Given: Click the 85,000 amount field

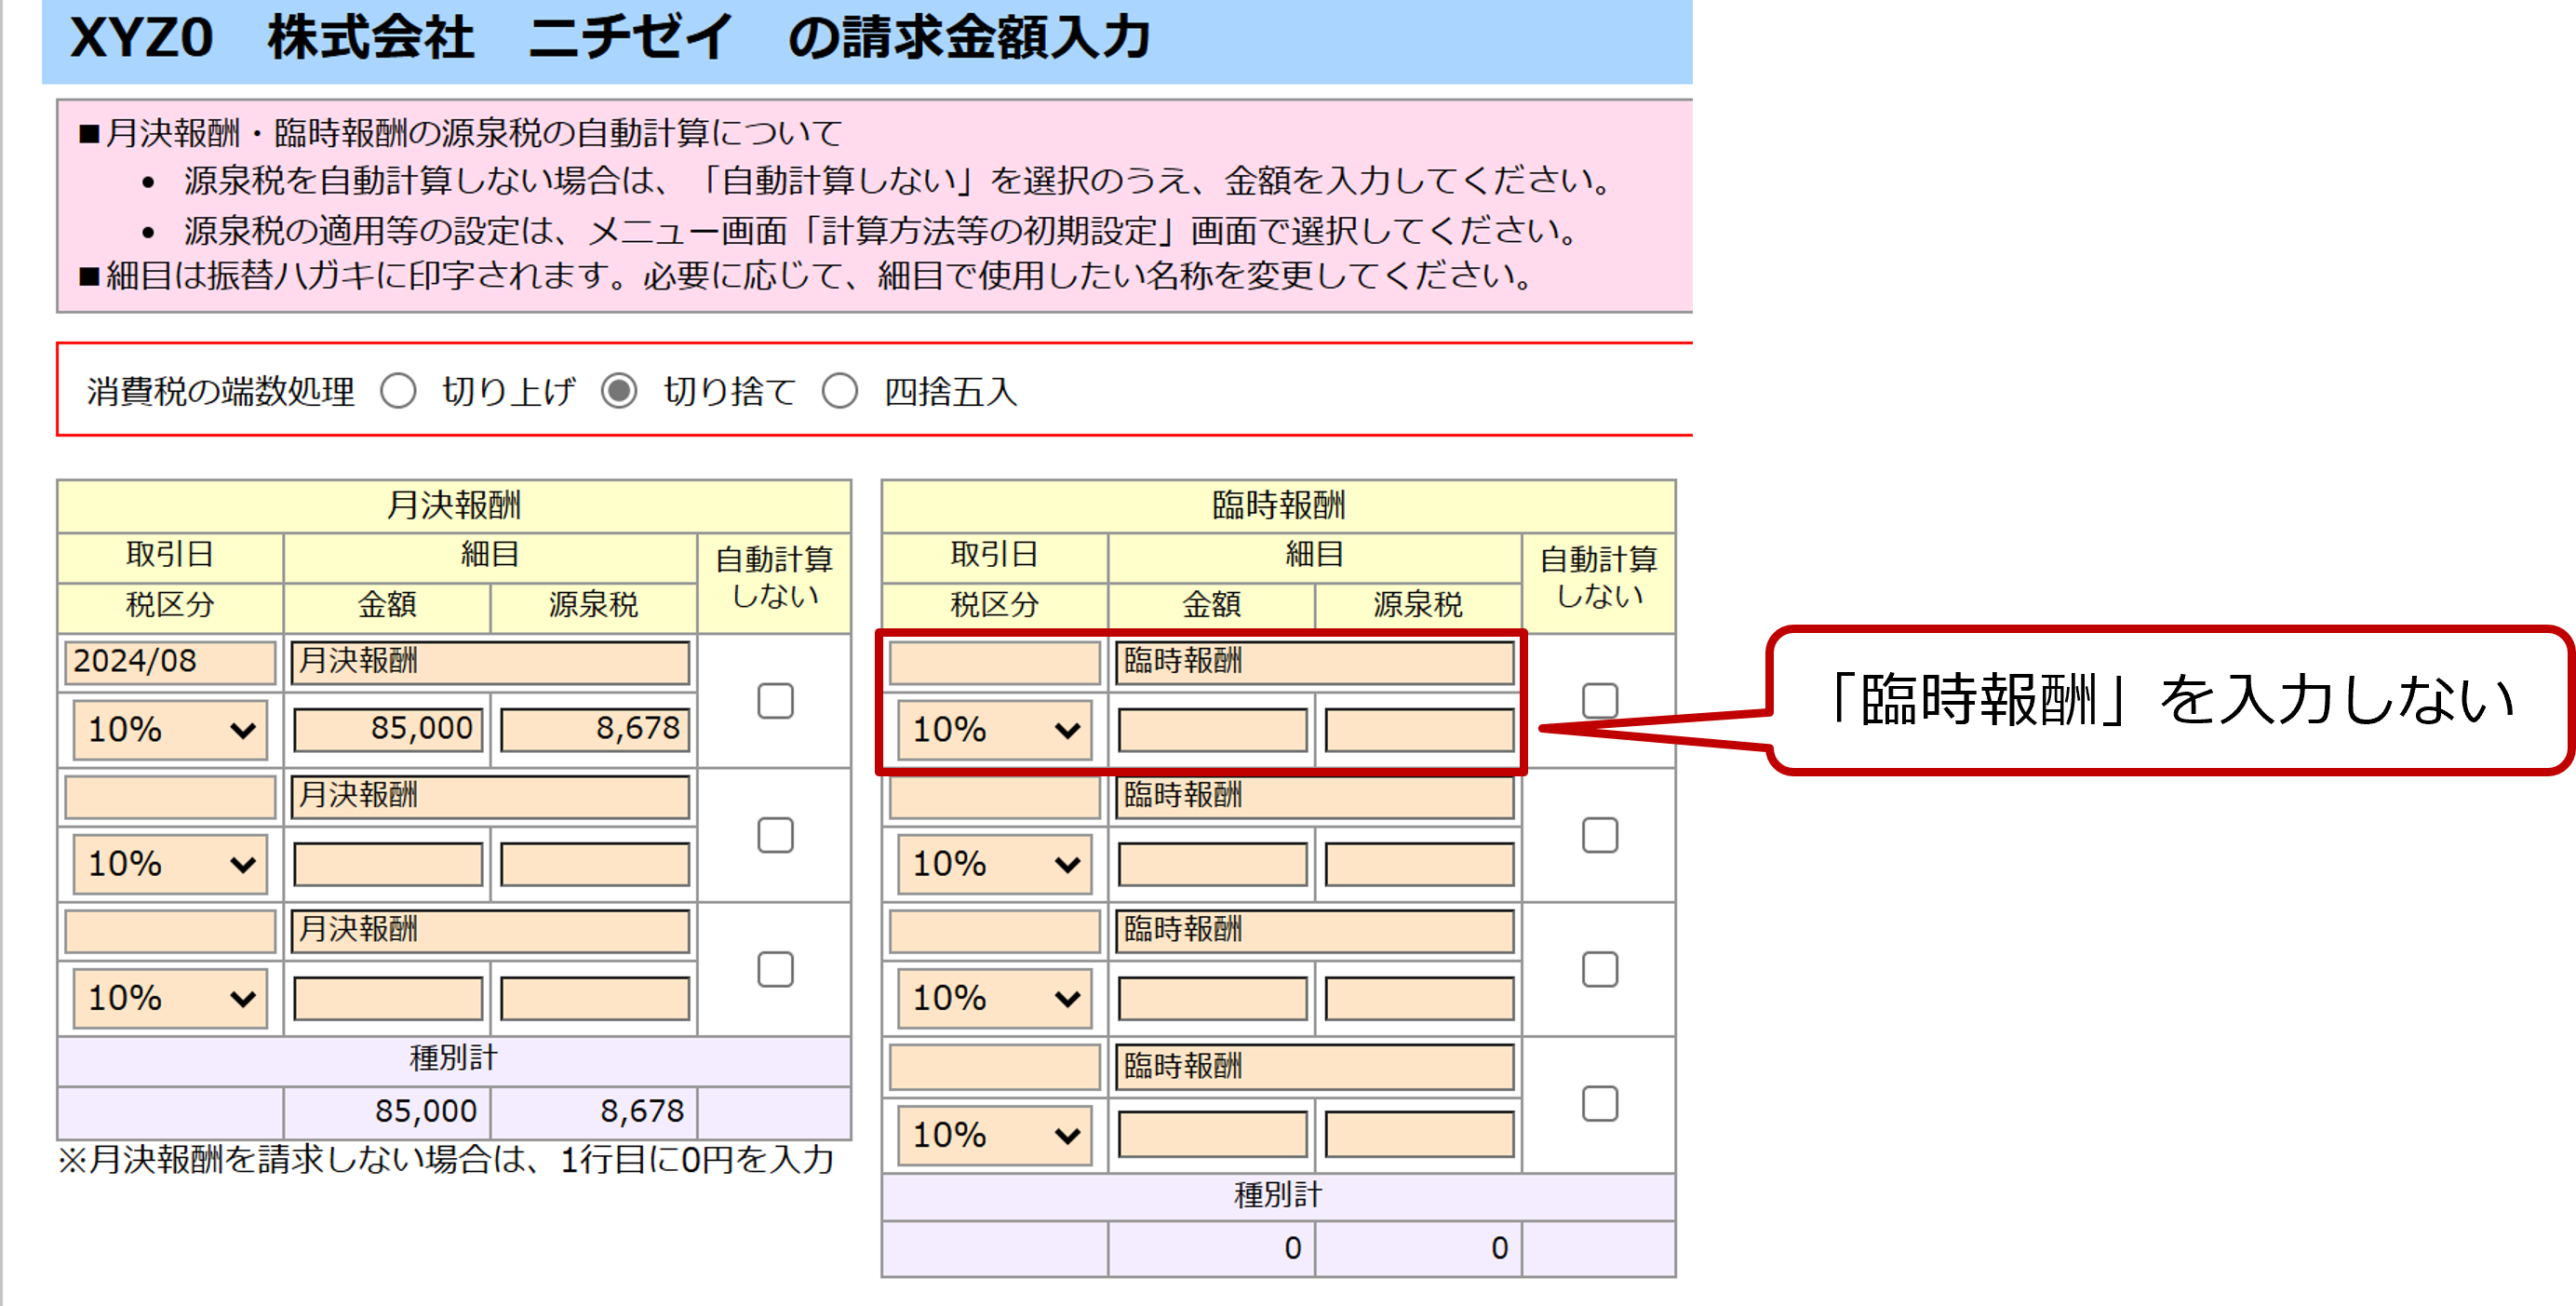Looking at the screenshot, I should pos(388,730).
